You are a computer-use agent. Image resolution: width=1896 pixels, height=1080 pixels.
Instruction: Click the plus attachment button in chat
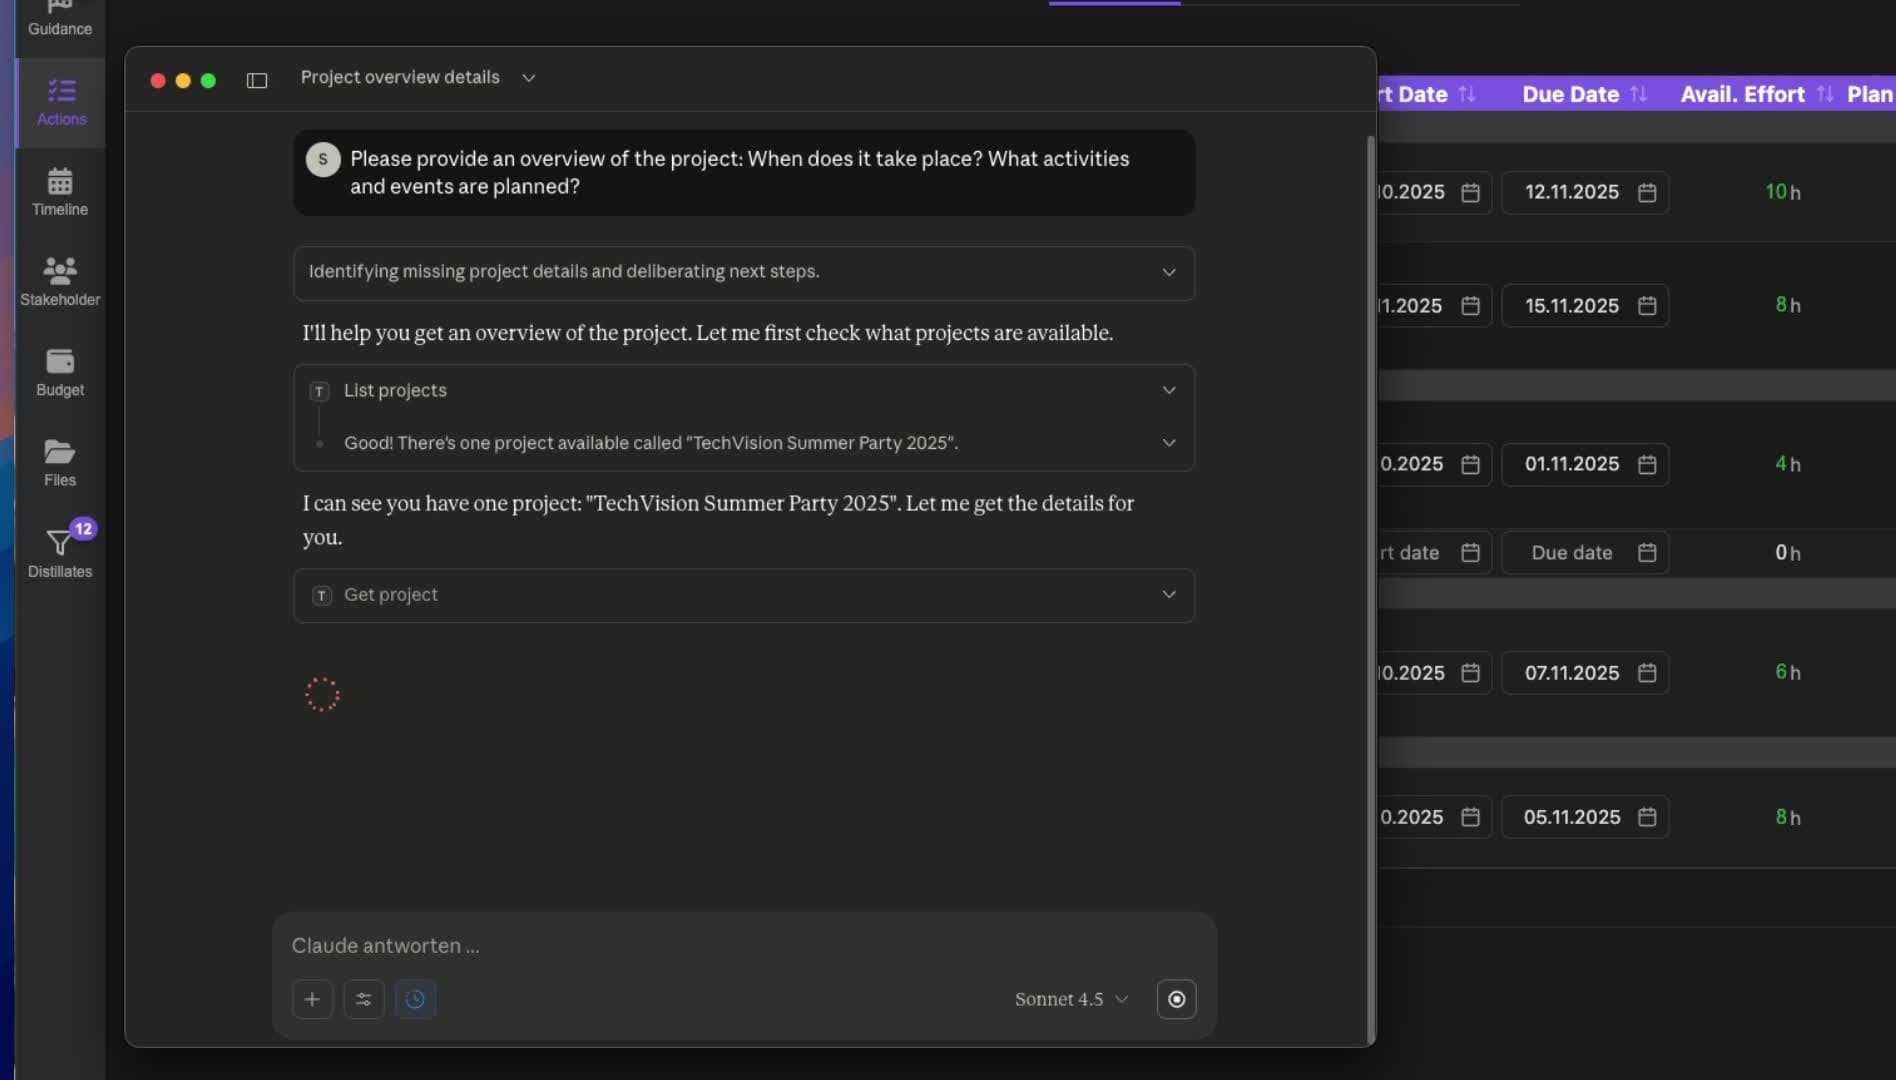click(x=312, y=999)
